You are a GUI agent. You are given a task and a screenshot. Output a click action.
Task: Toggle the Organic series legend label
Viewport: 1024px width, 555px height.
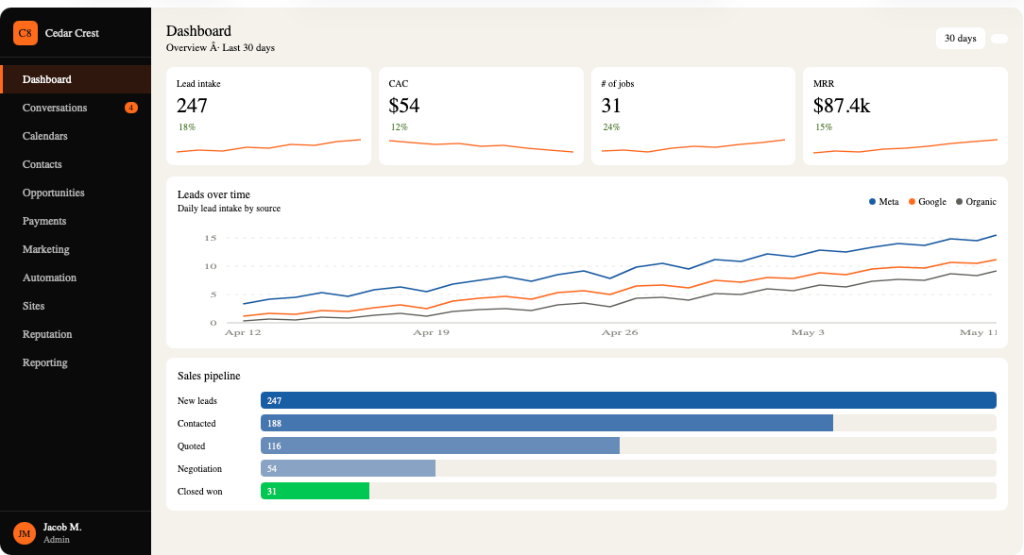981,202
